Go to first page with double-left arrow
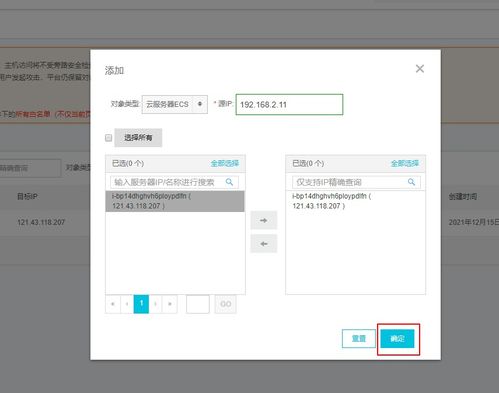499x393 pixels. pyautogui.click(x=113, y=304)
